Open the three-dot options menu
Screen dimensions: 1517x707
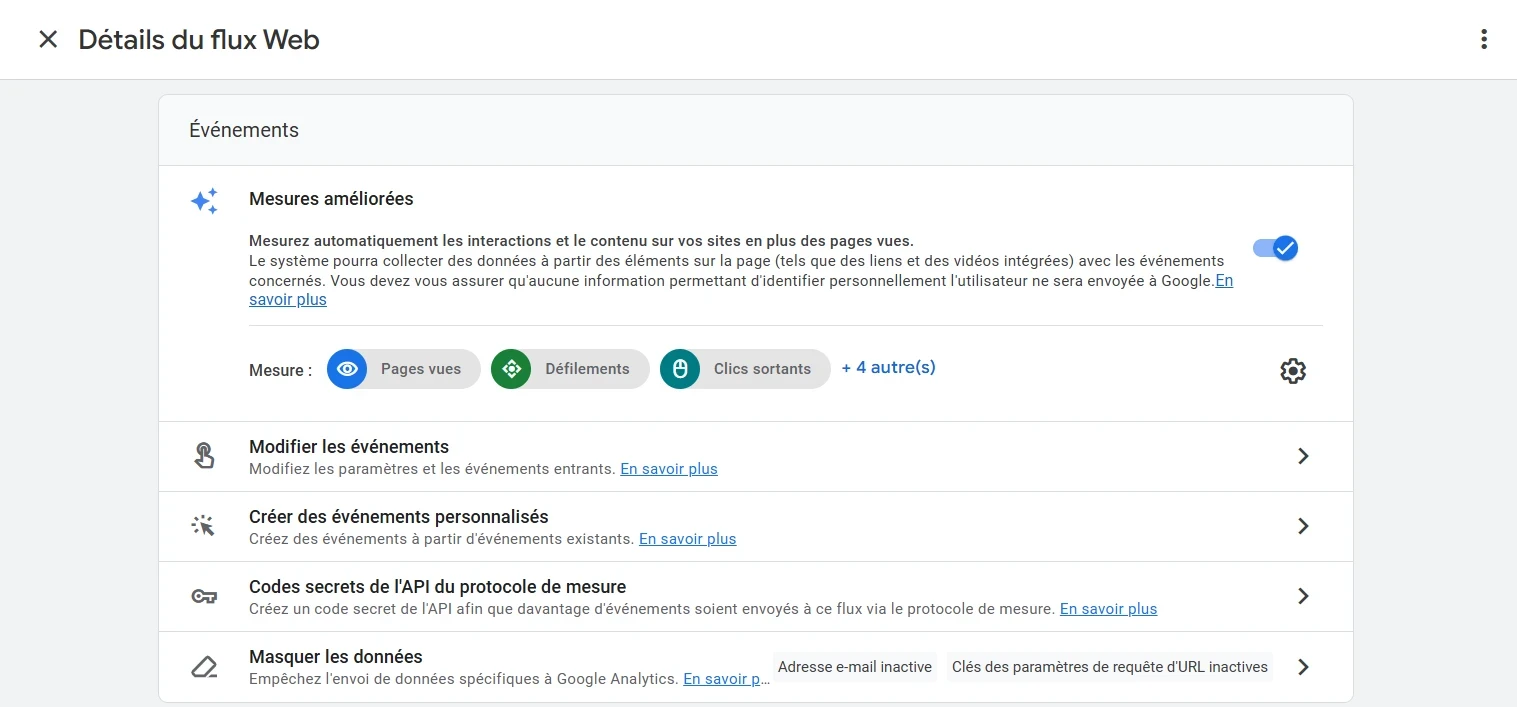point(1484,38)
